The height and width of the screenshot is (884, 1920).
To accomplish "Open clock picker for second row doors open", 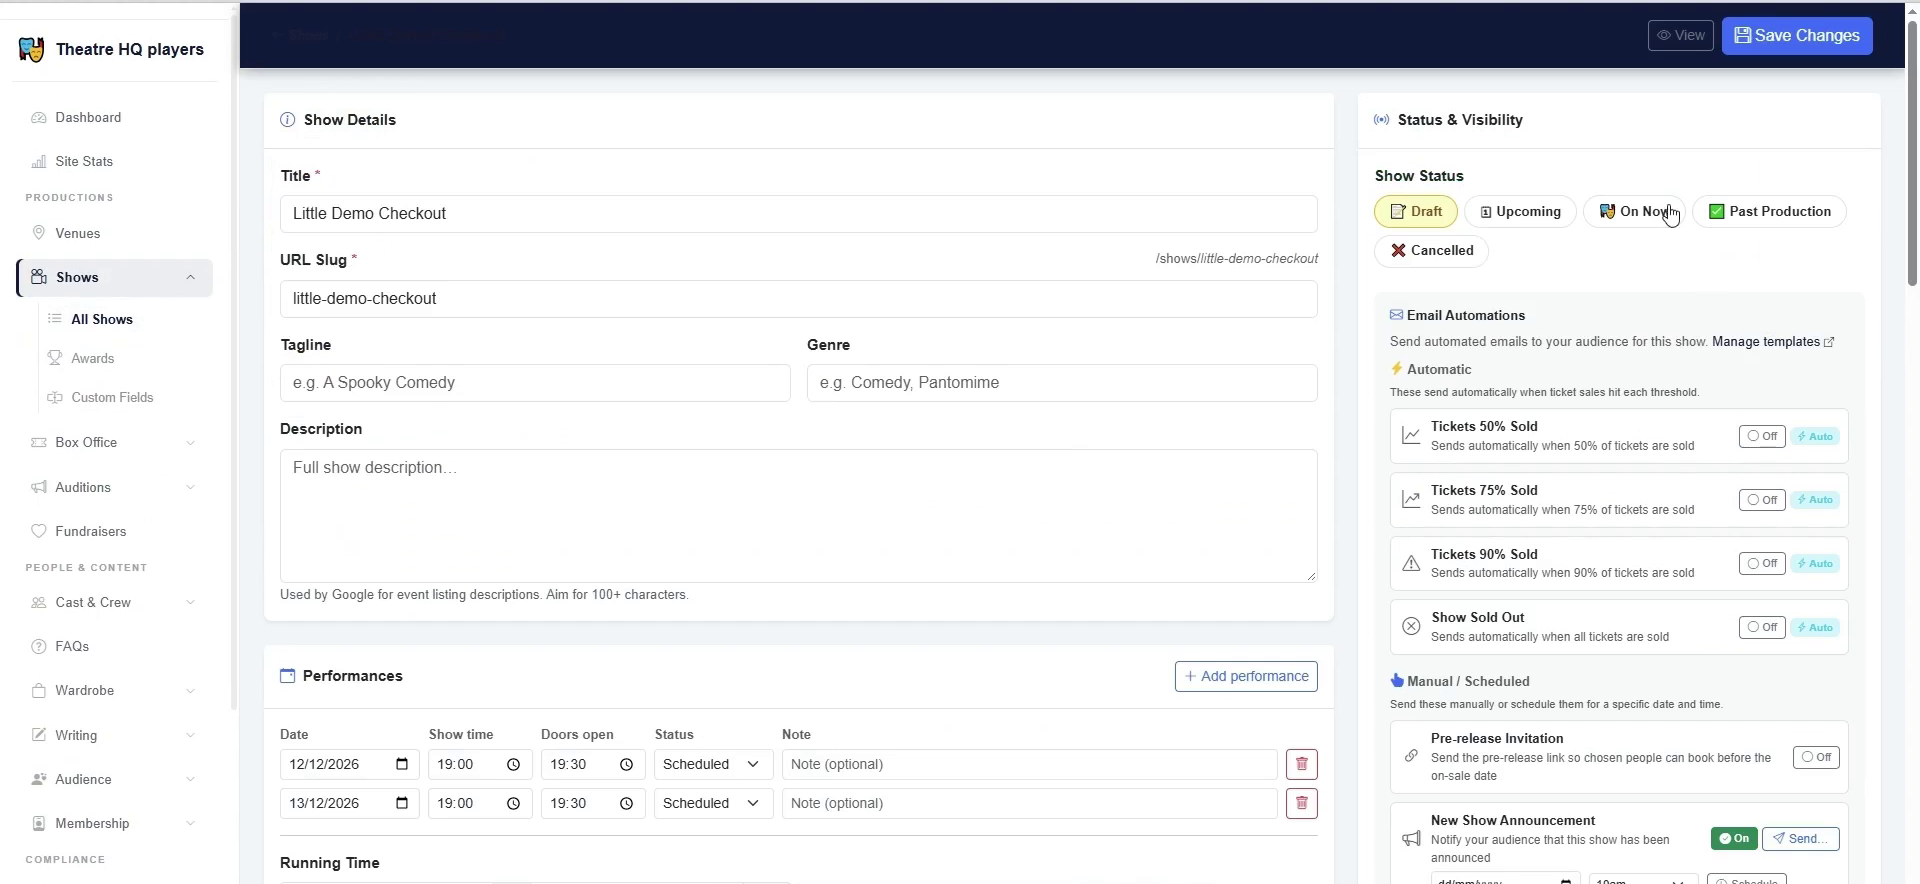I will (626, 803).
